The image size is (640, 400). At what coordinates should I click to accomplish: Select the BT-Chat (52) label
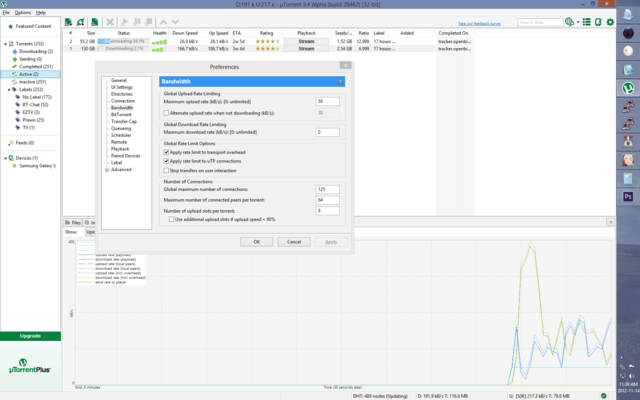point(36,105)
